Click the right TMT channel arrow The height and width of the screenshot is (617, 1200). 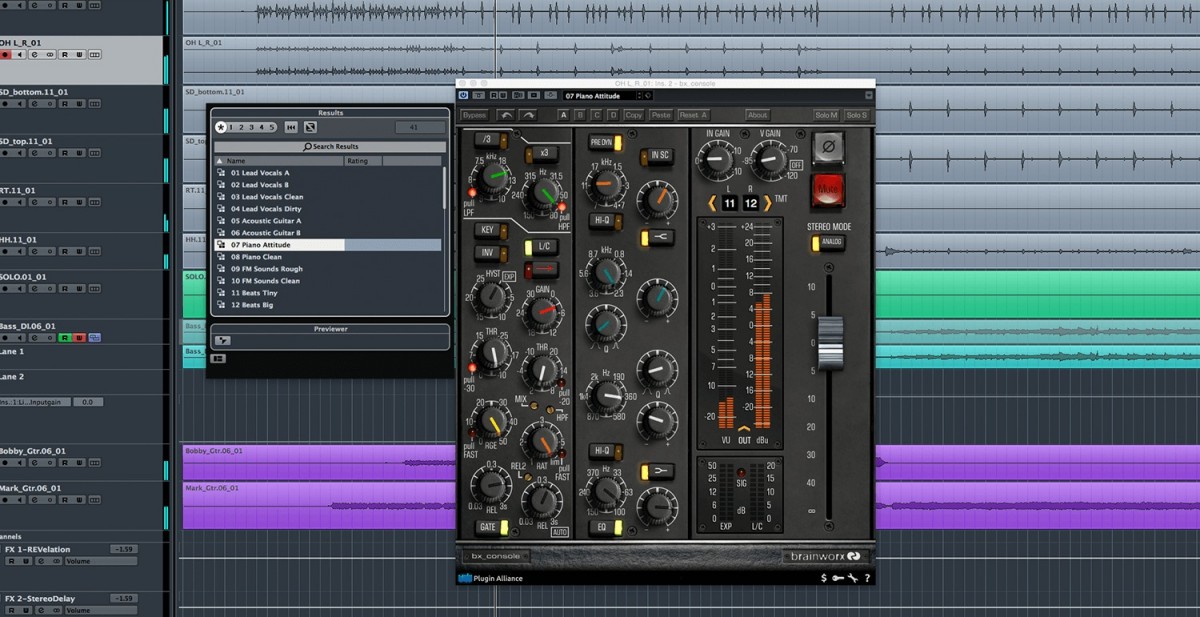tap(767, 203)
